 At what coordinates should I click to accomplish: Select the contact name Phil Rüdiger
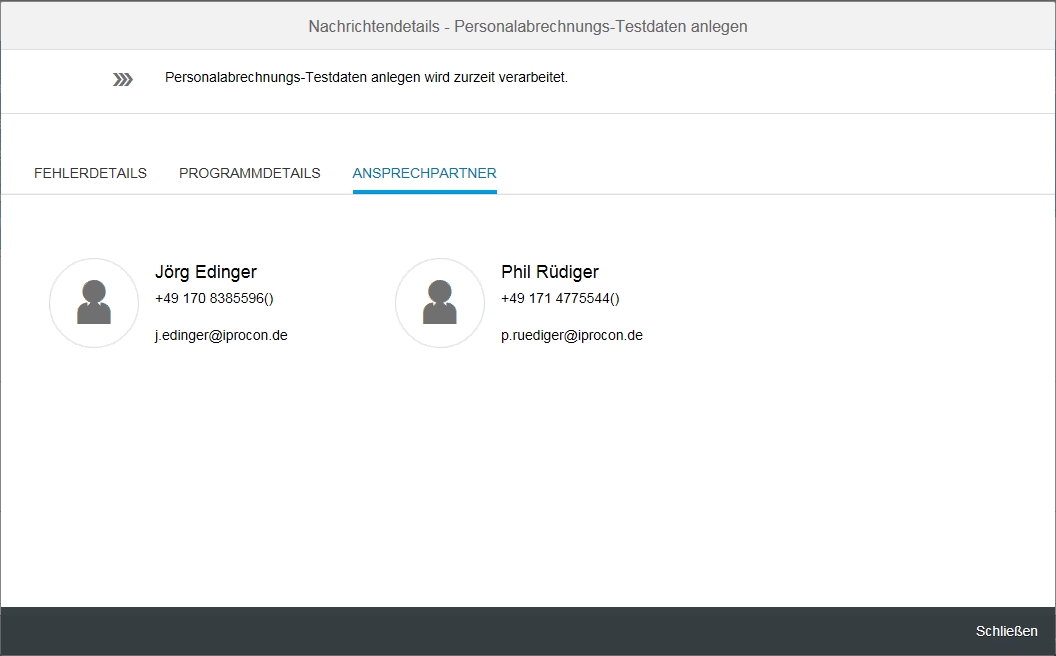click(x=550, y=272)
